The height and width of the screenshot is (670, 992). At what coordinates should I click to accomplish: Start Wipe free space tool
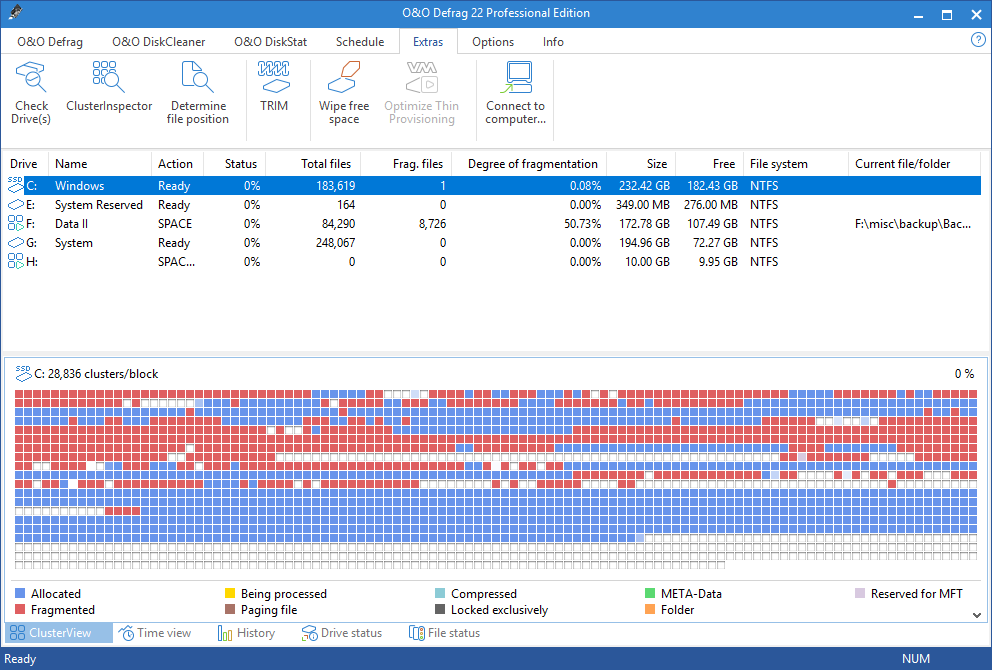[344, 93]
